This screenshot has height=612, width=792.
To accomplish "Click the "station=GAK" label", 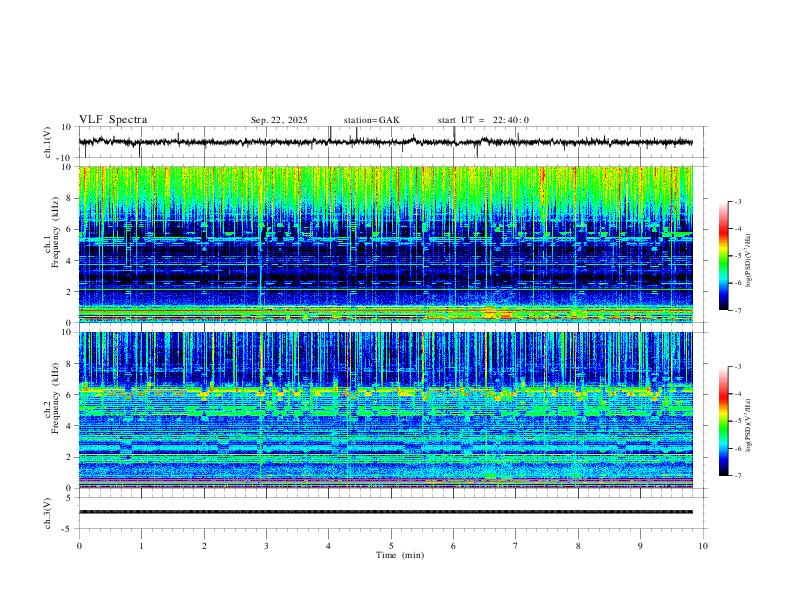I will [x=371, y=120].
